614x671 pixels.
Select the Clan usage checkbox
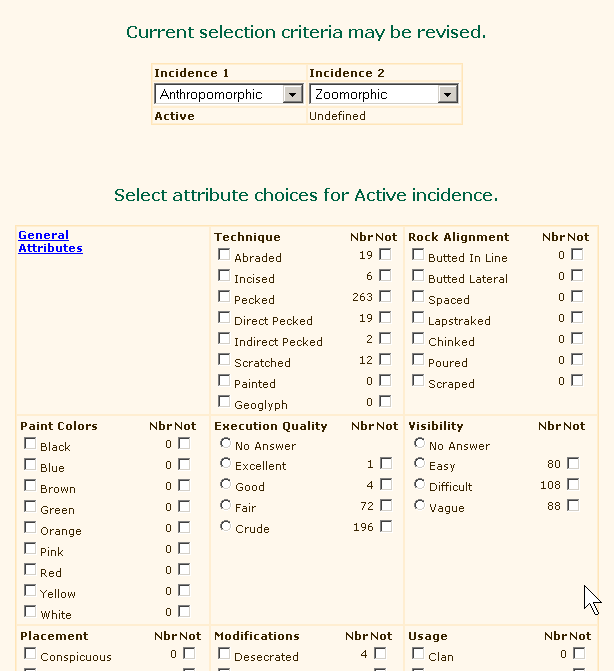point(418,654)
